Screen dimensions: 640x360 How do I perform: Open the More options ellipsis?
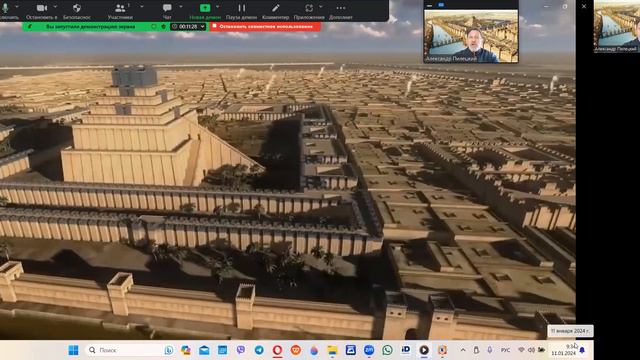click(341, 11)
